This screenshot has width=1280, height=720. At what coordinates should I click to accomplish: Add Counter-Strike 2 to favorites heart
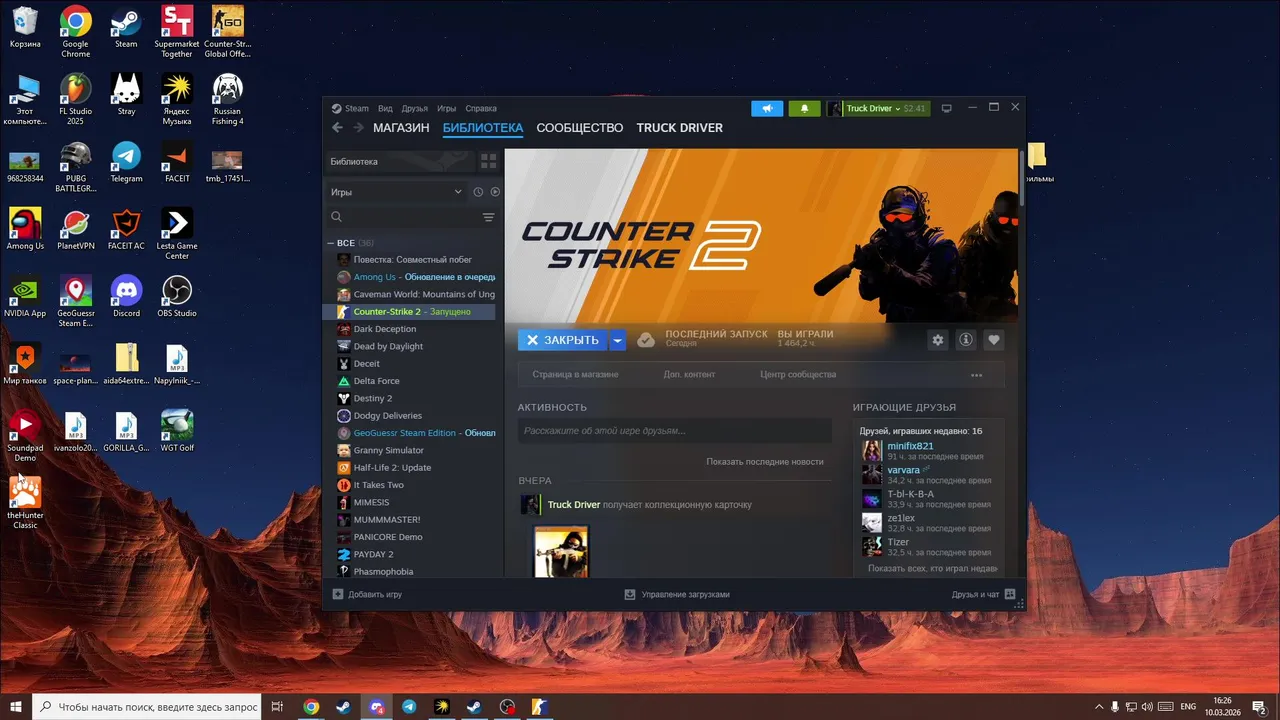tap(994, 340)
